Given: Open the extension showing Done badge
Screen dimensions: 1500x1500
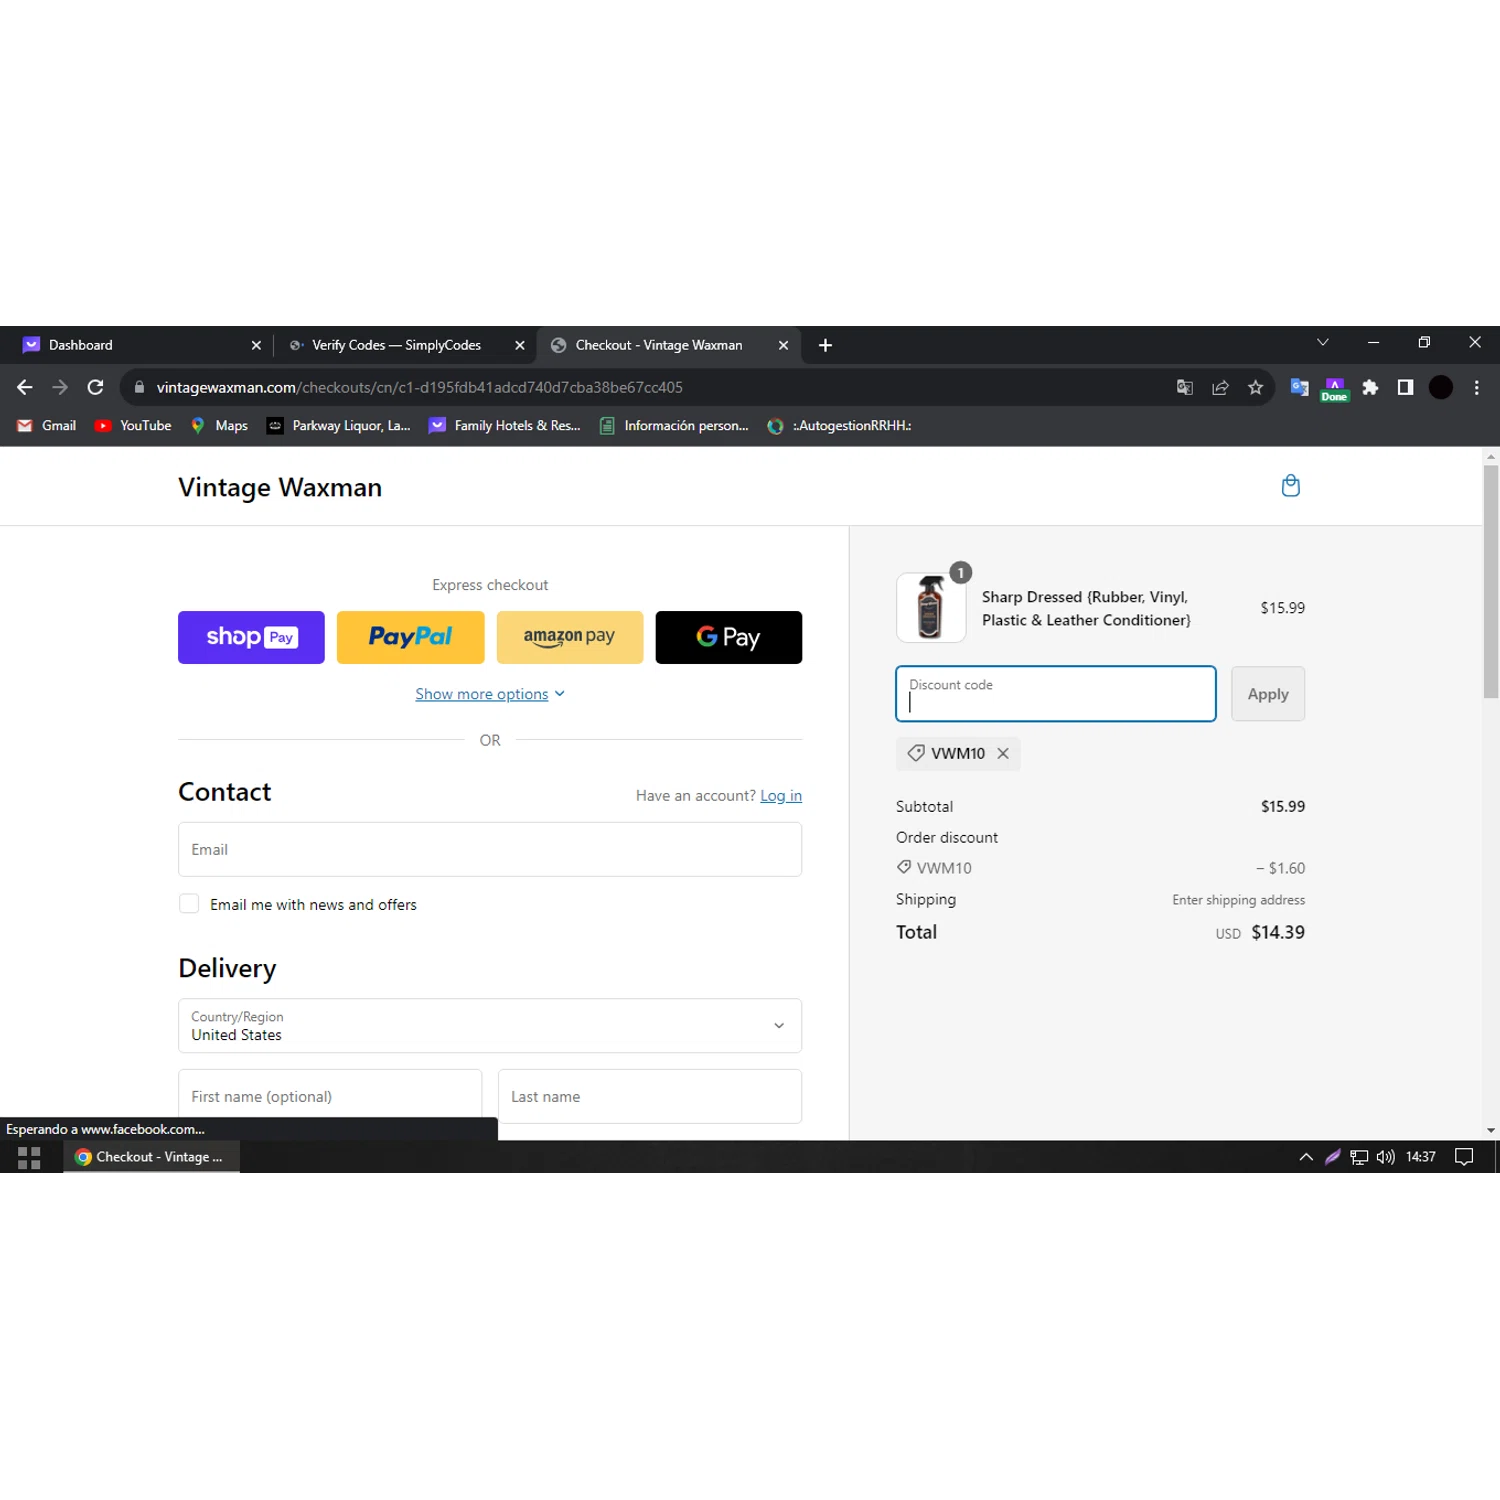Looking at the screenshot, I should click(1334, 389).
